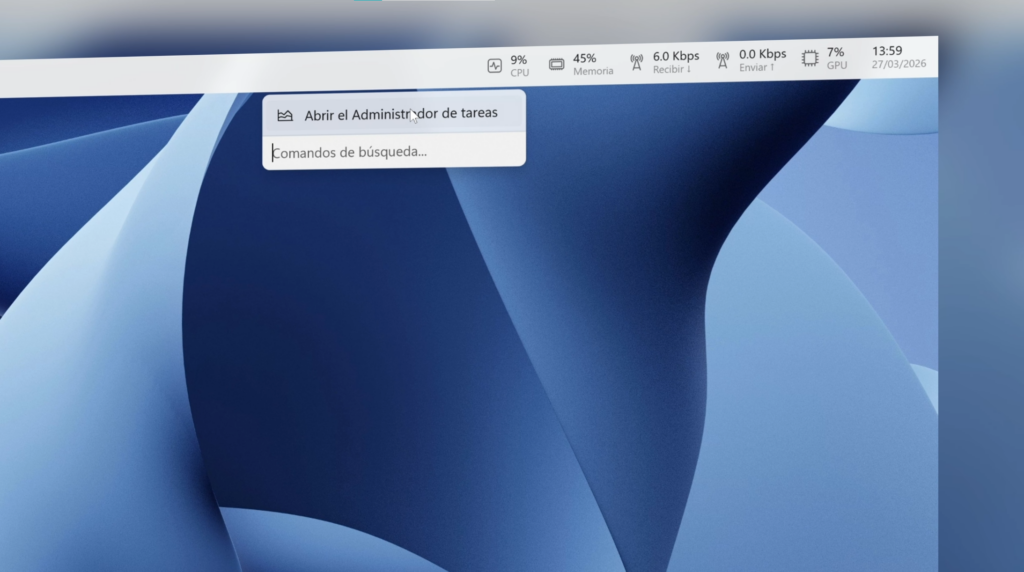Click the CPU usage pulse icon
The image size is (1024, 572).
[494, 66]
